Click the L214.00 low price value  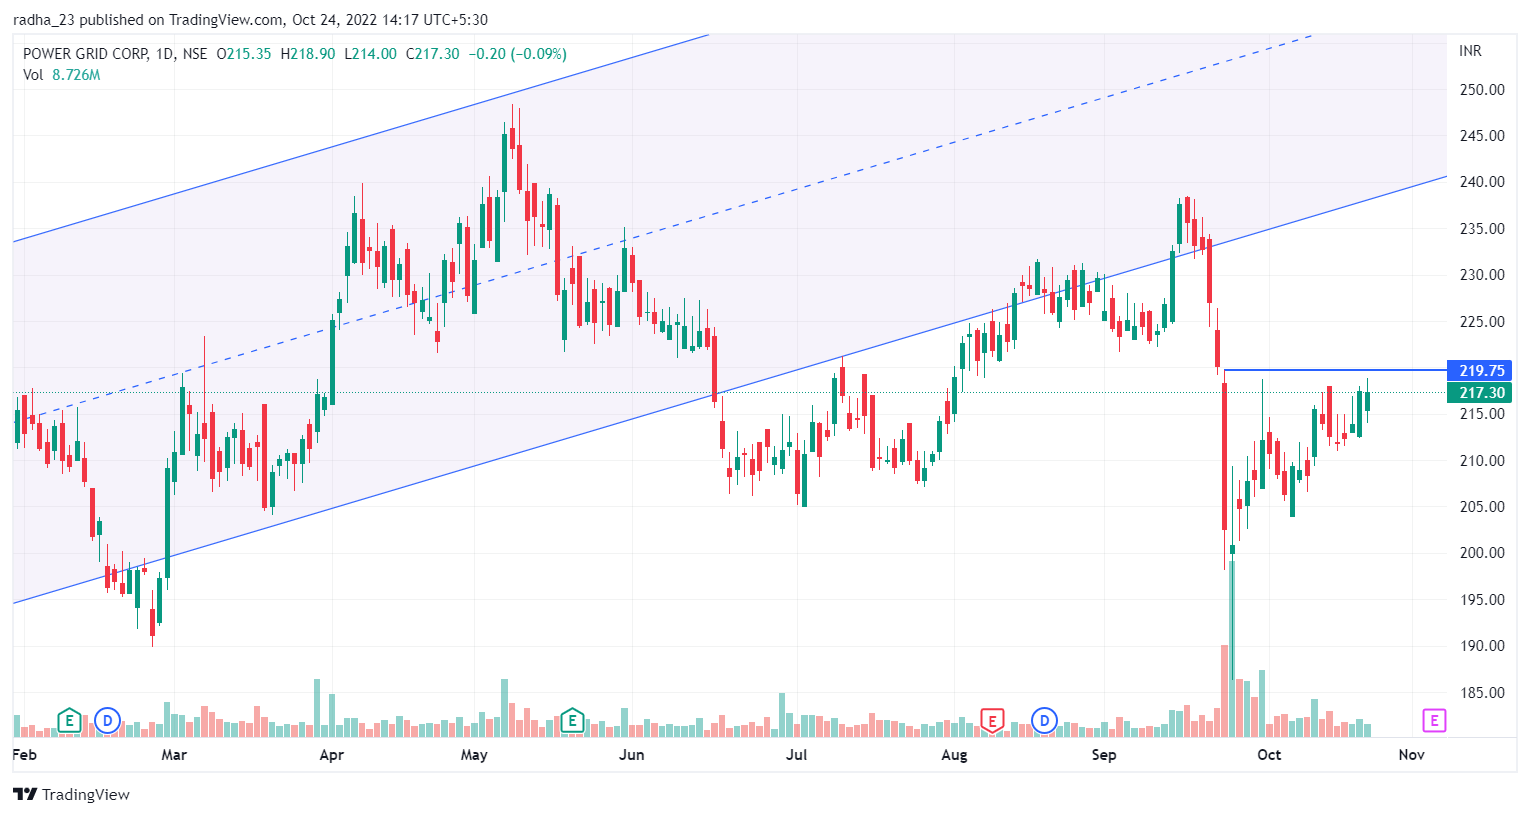[370, 54]
